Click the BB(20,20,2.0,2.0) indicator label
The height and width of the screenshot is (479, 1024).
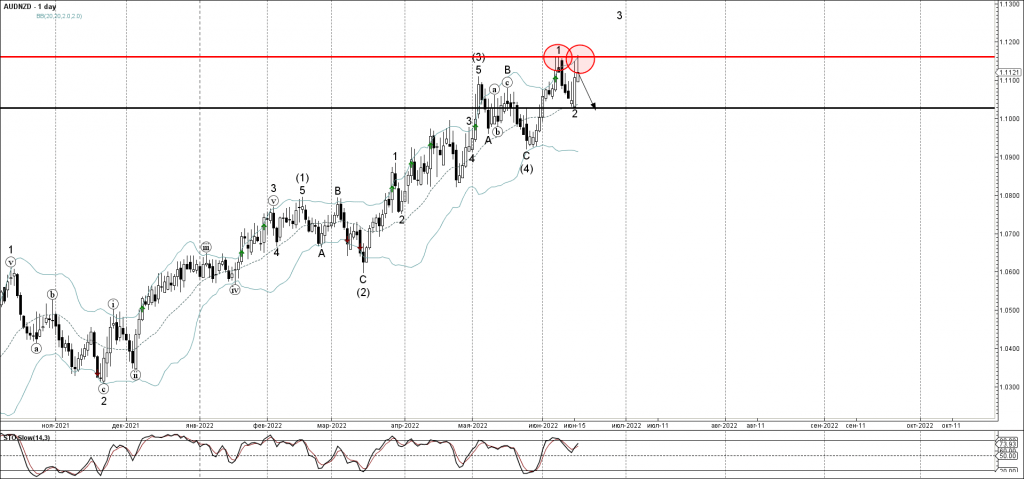58,17
